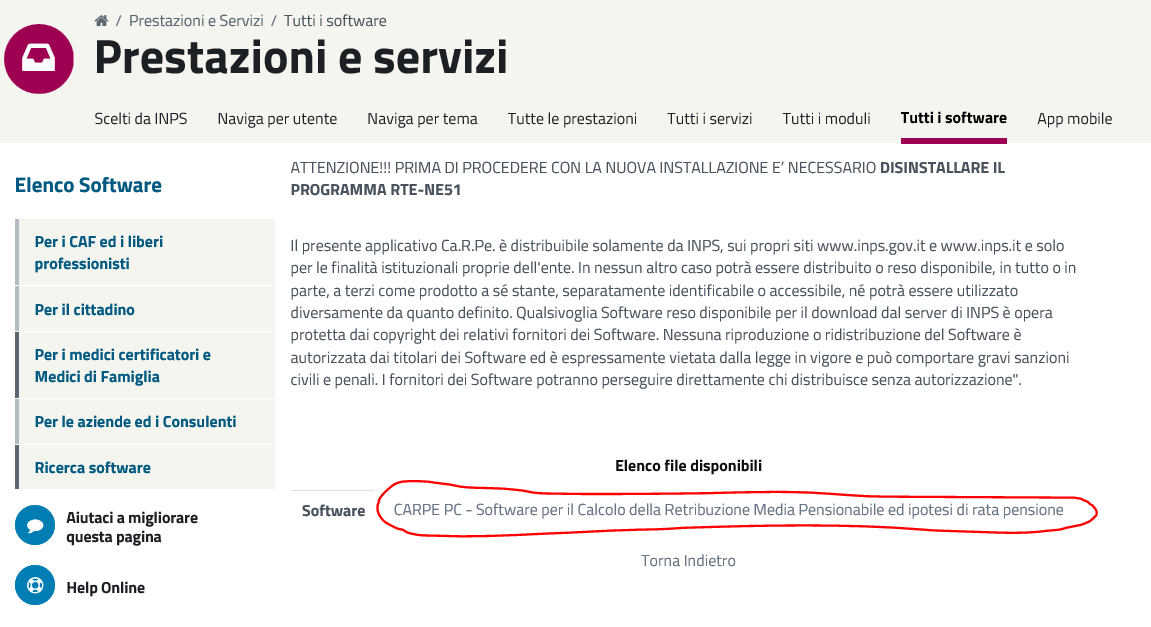Screen dimensions: 1151x627
Task: Open the Tutti i moduli tab
Action: [826, 118]
